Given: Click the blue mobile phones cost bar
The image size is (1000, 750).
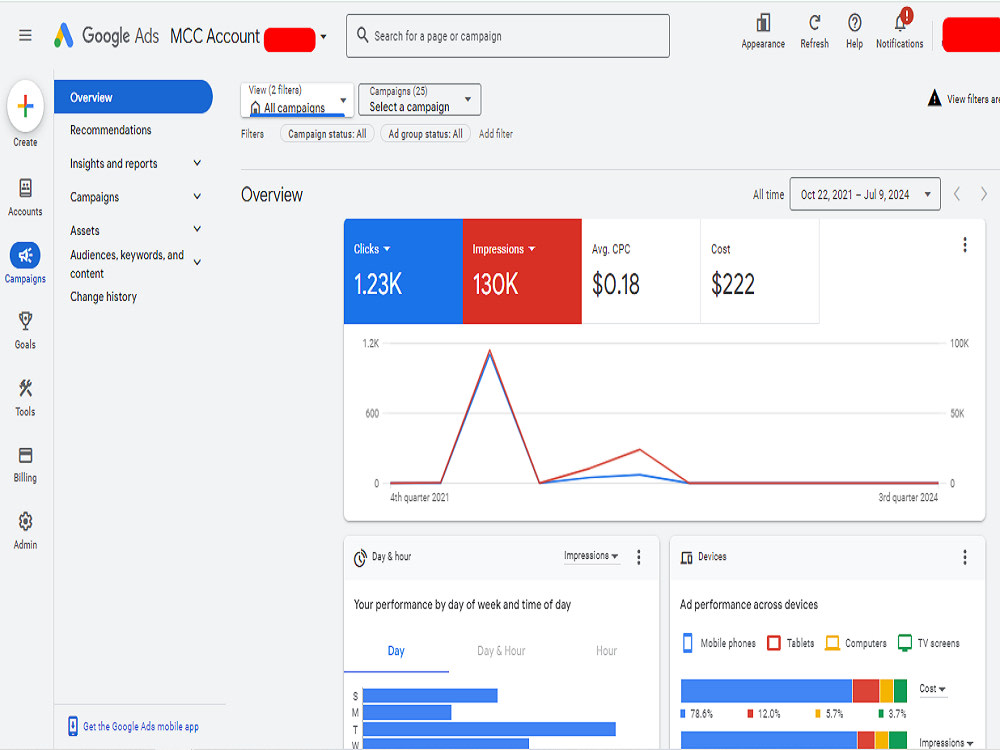Looking at the screenshot, I should point(766,691).
